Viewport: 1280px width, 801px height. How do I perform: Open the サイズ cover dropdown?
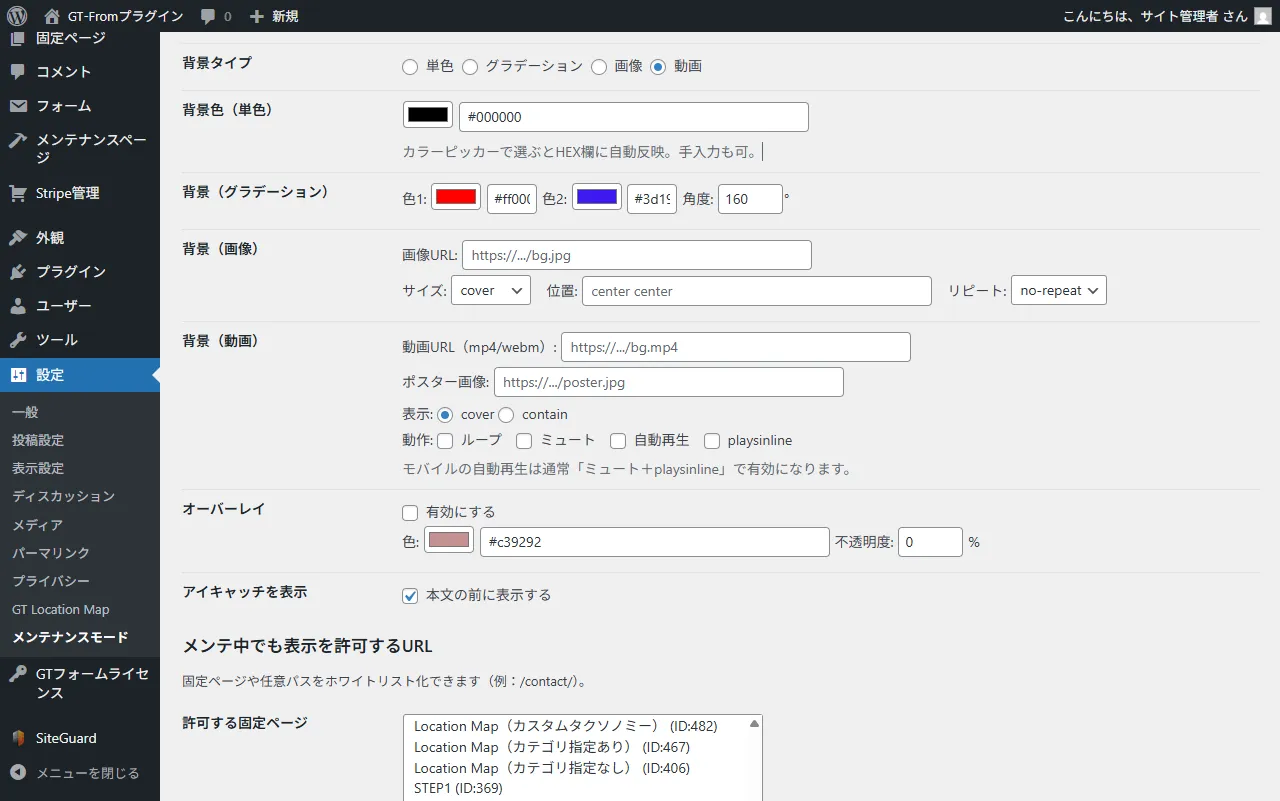point(491,291)
